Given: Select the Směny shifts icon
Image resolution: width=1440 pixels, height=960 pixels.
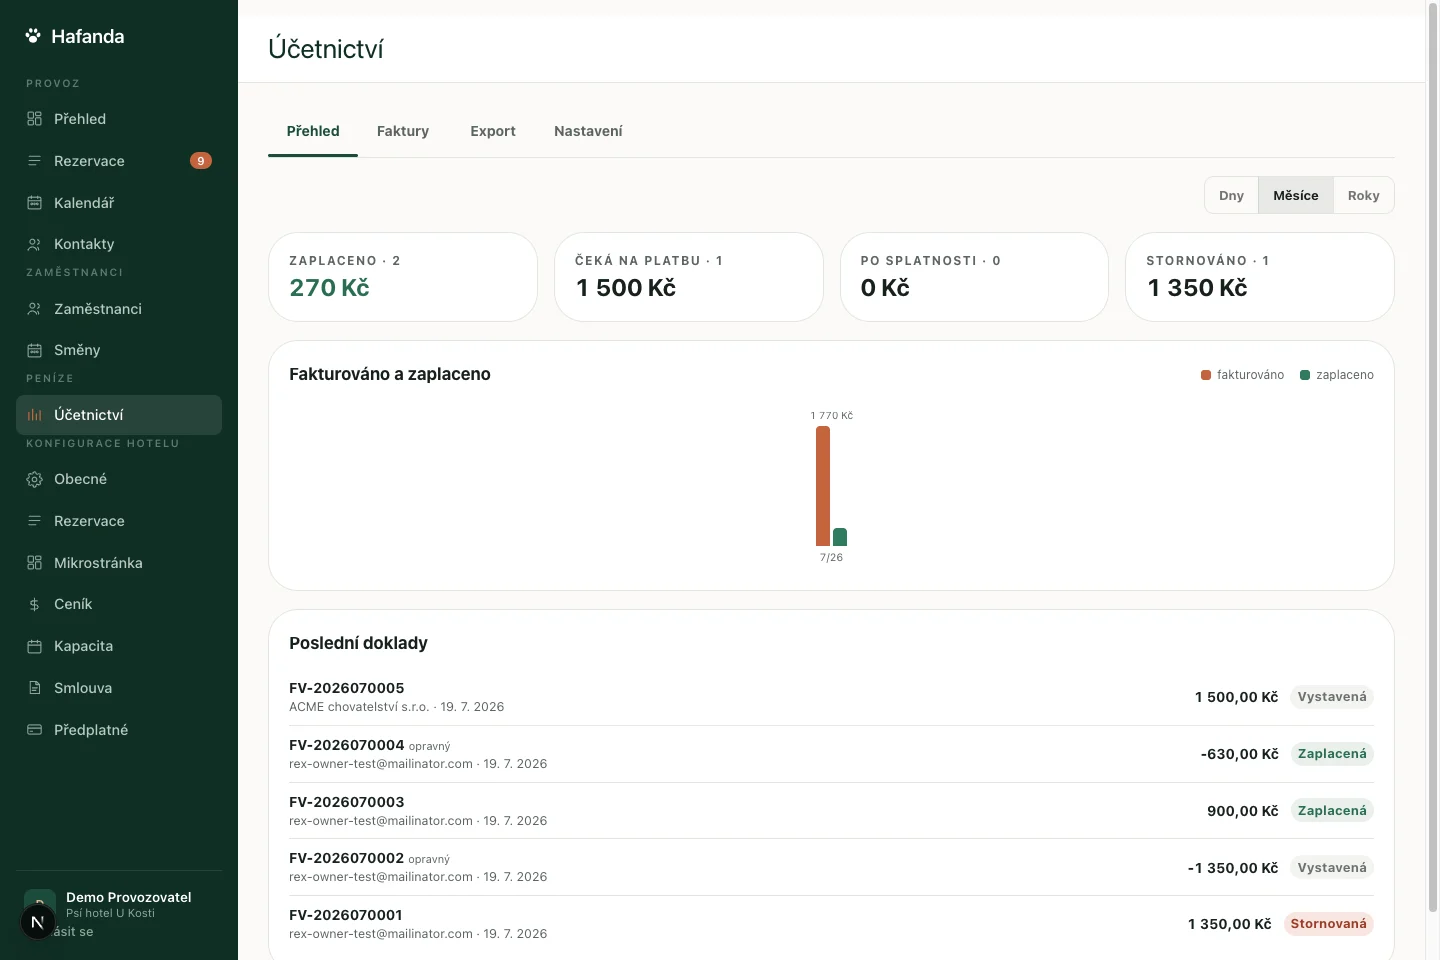Looking at the screenshot, I should [x=34, y=350].
